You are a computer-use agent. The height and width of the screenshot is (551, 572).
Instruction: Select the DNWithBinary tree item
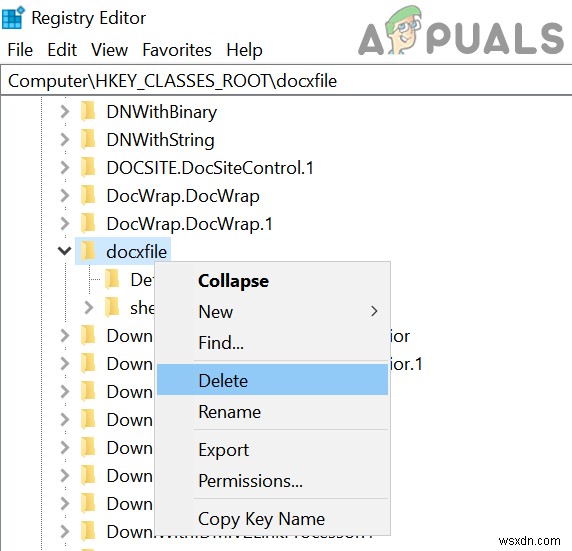(x=162, y=112)
